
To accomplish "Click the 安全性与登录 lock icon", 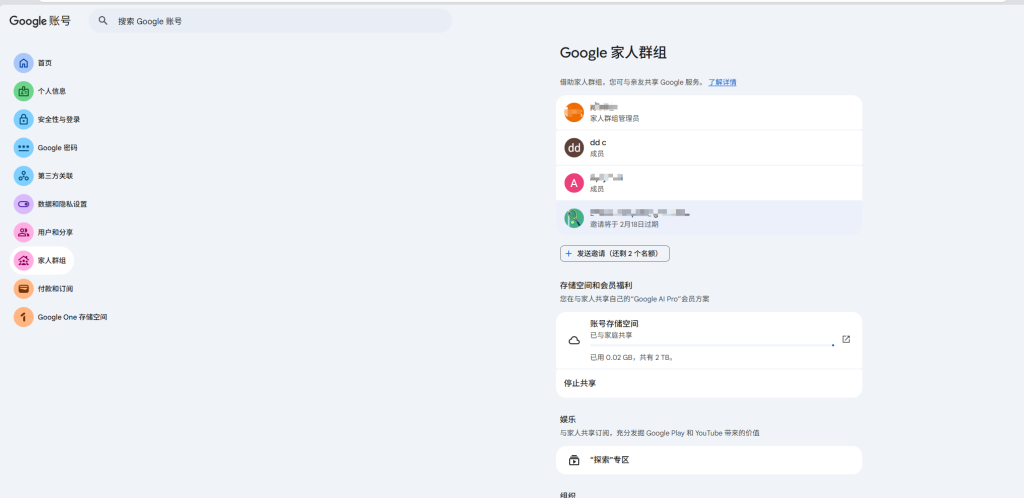I will tap(24, 119).
